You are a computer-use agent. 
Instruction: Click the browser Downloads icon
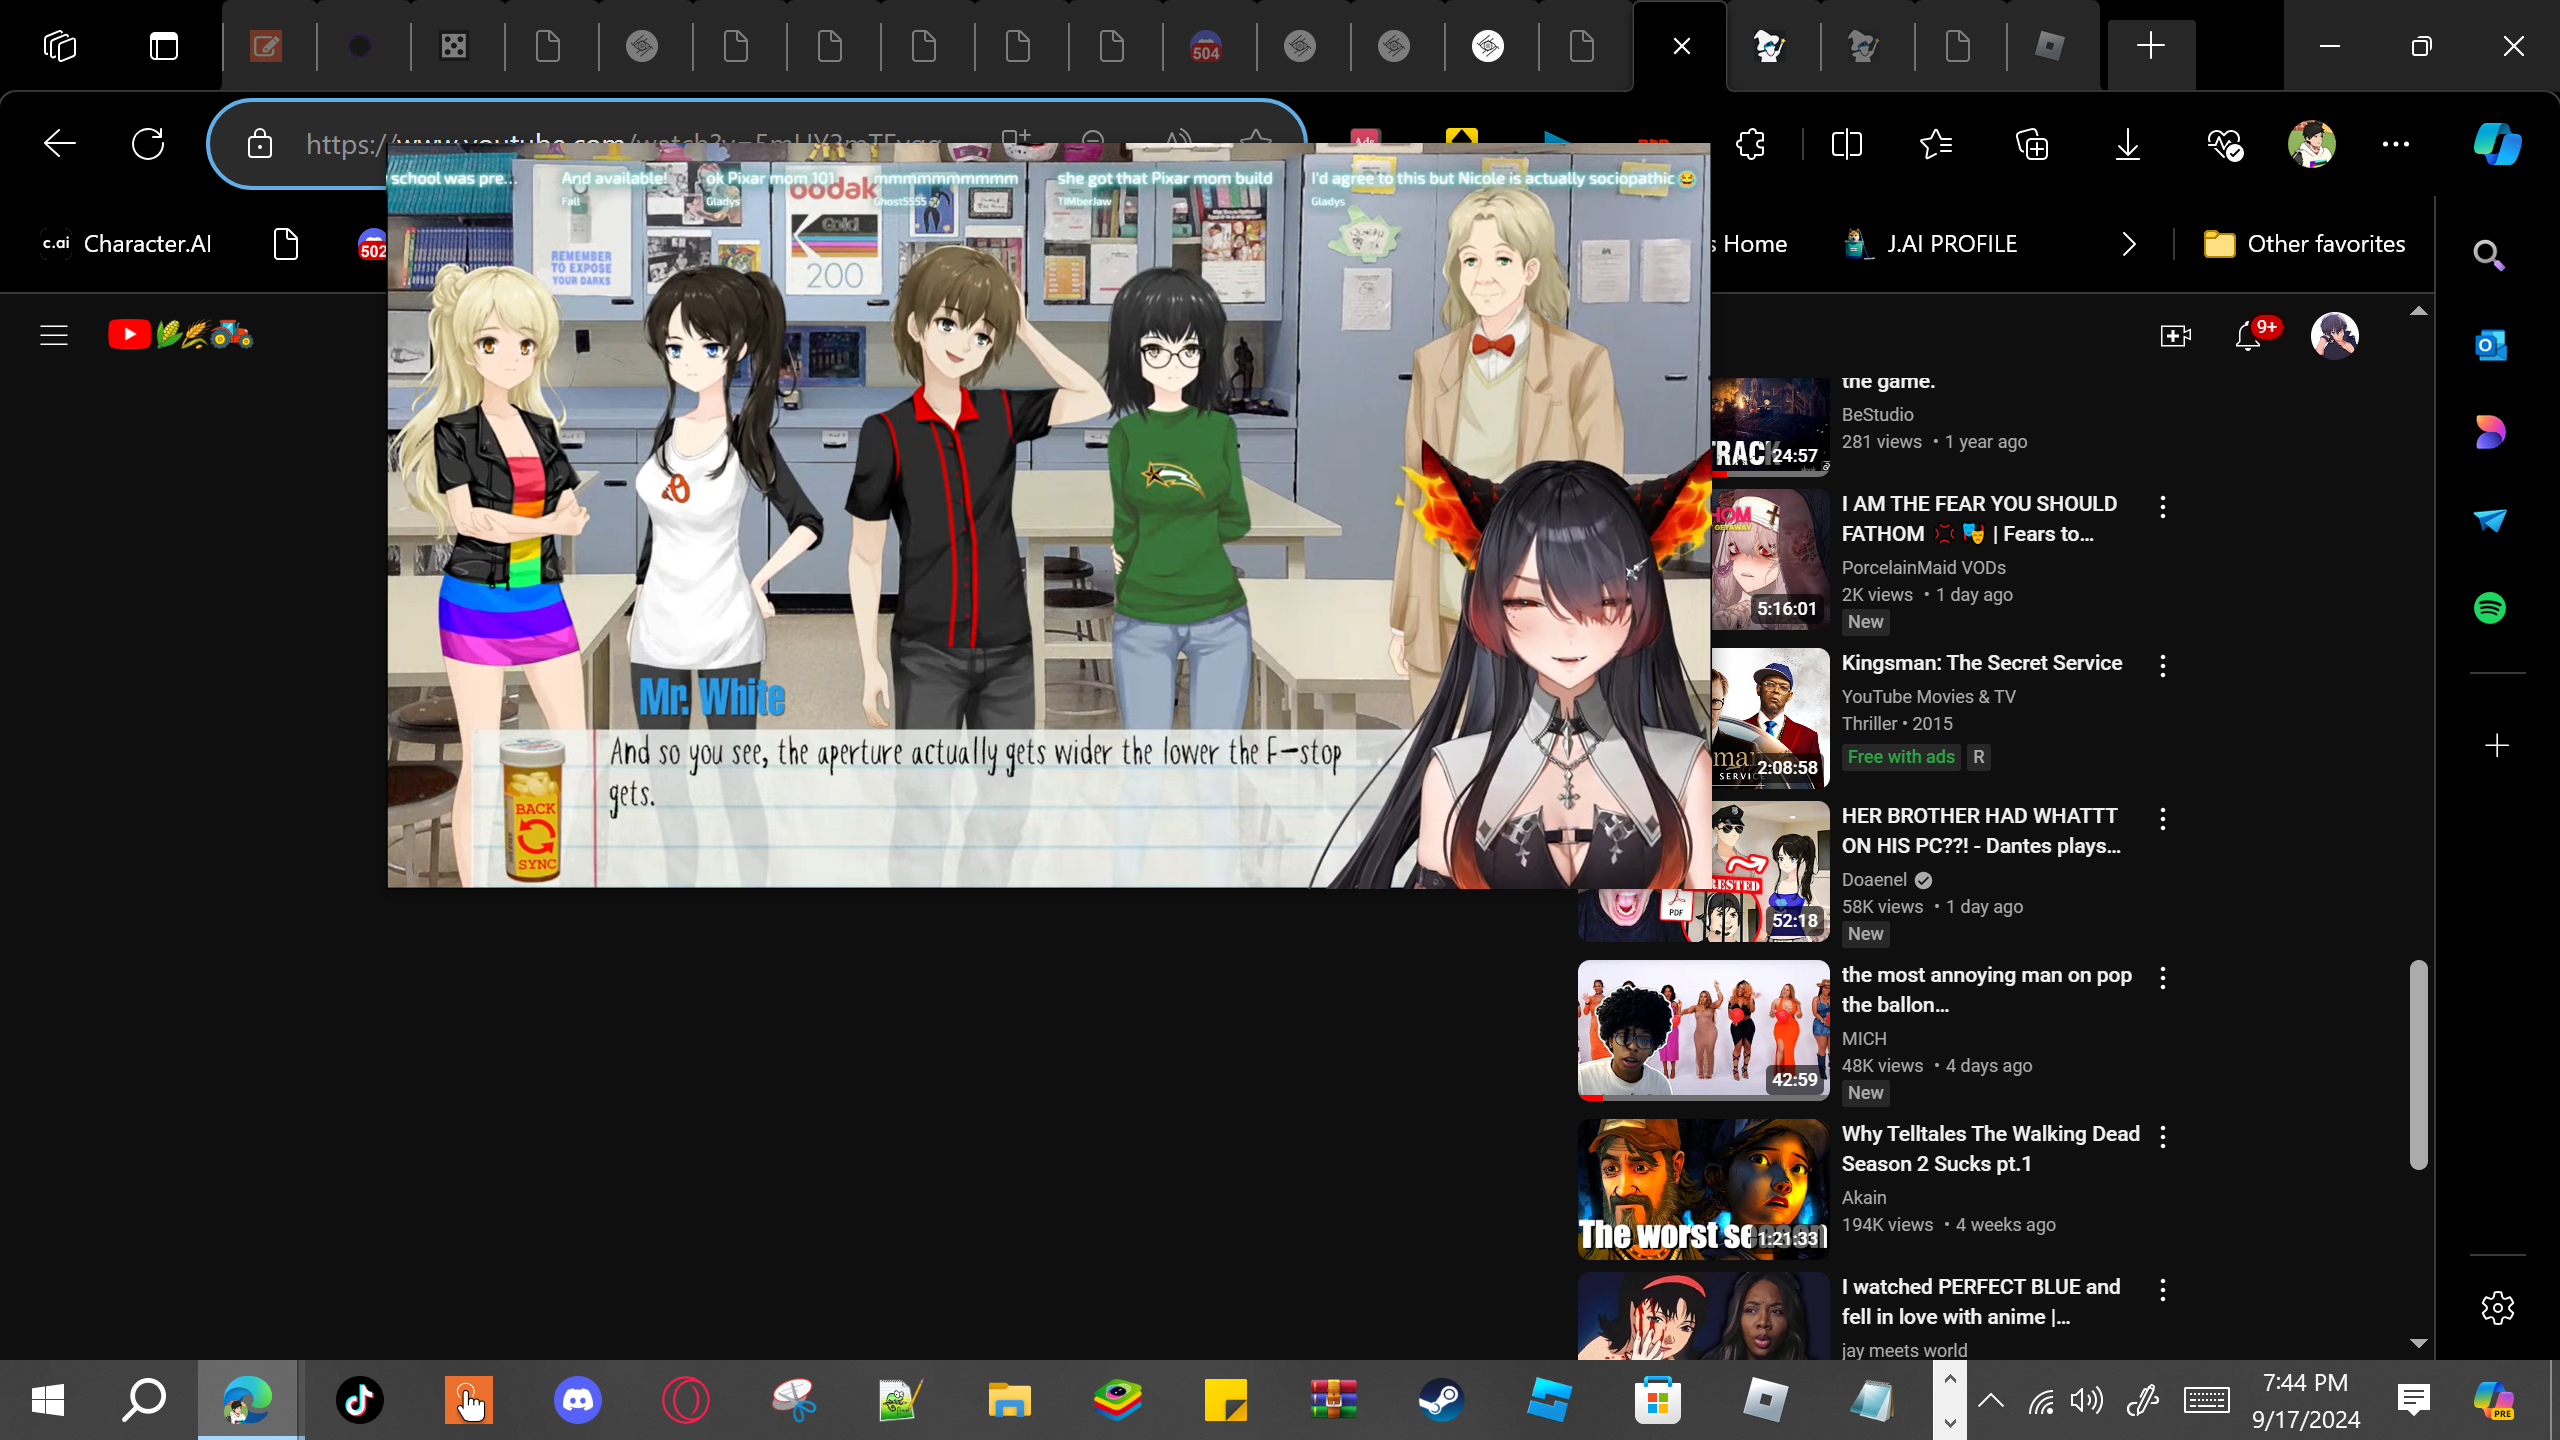(x=2128, y=145)
